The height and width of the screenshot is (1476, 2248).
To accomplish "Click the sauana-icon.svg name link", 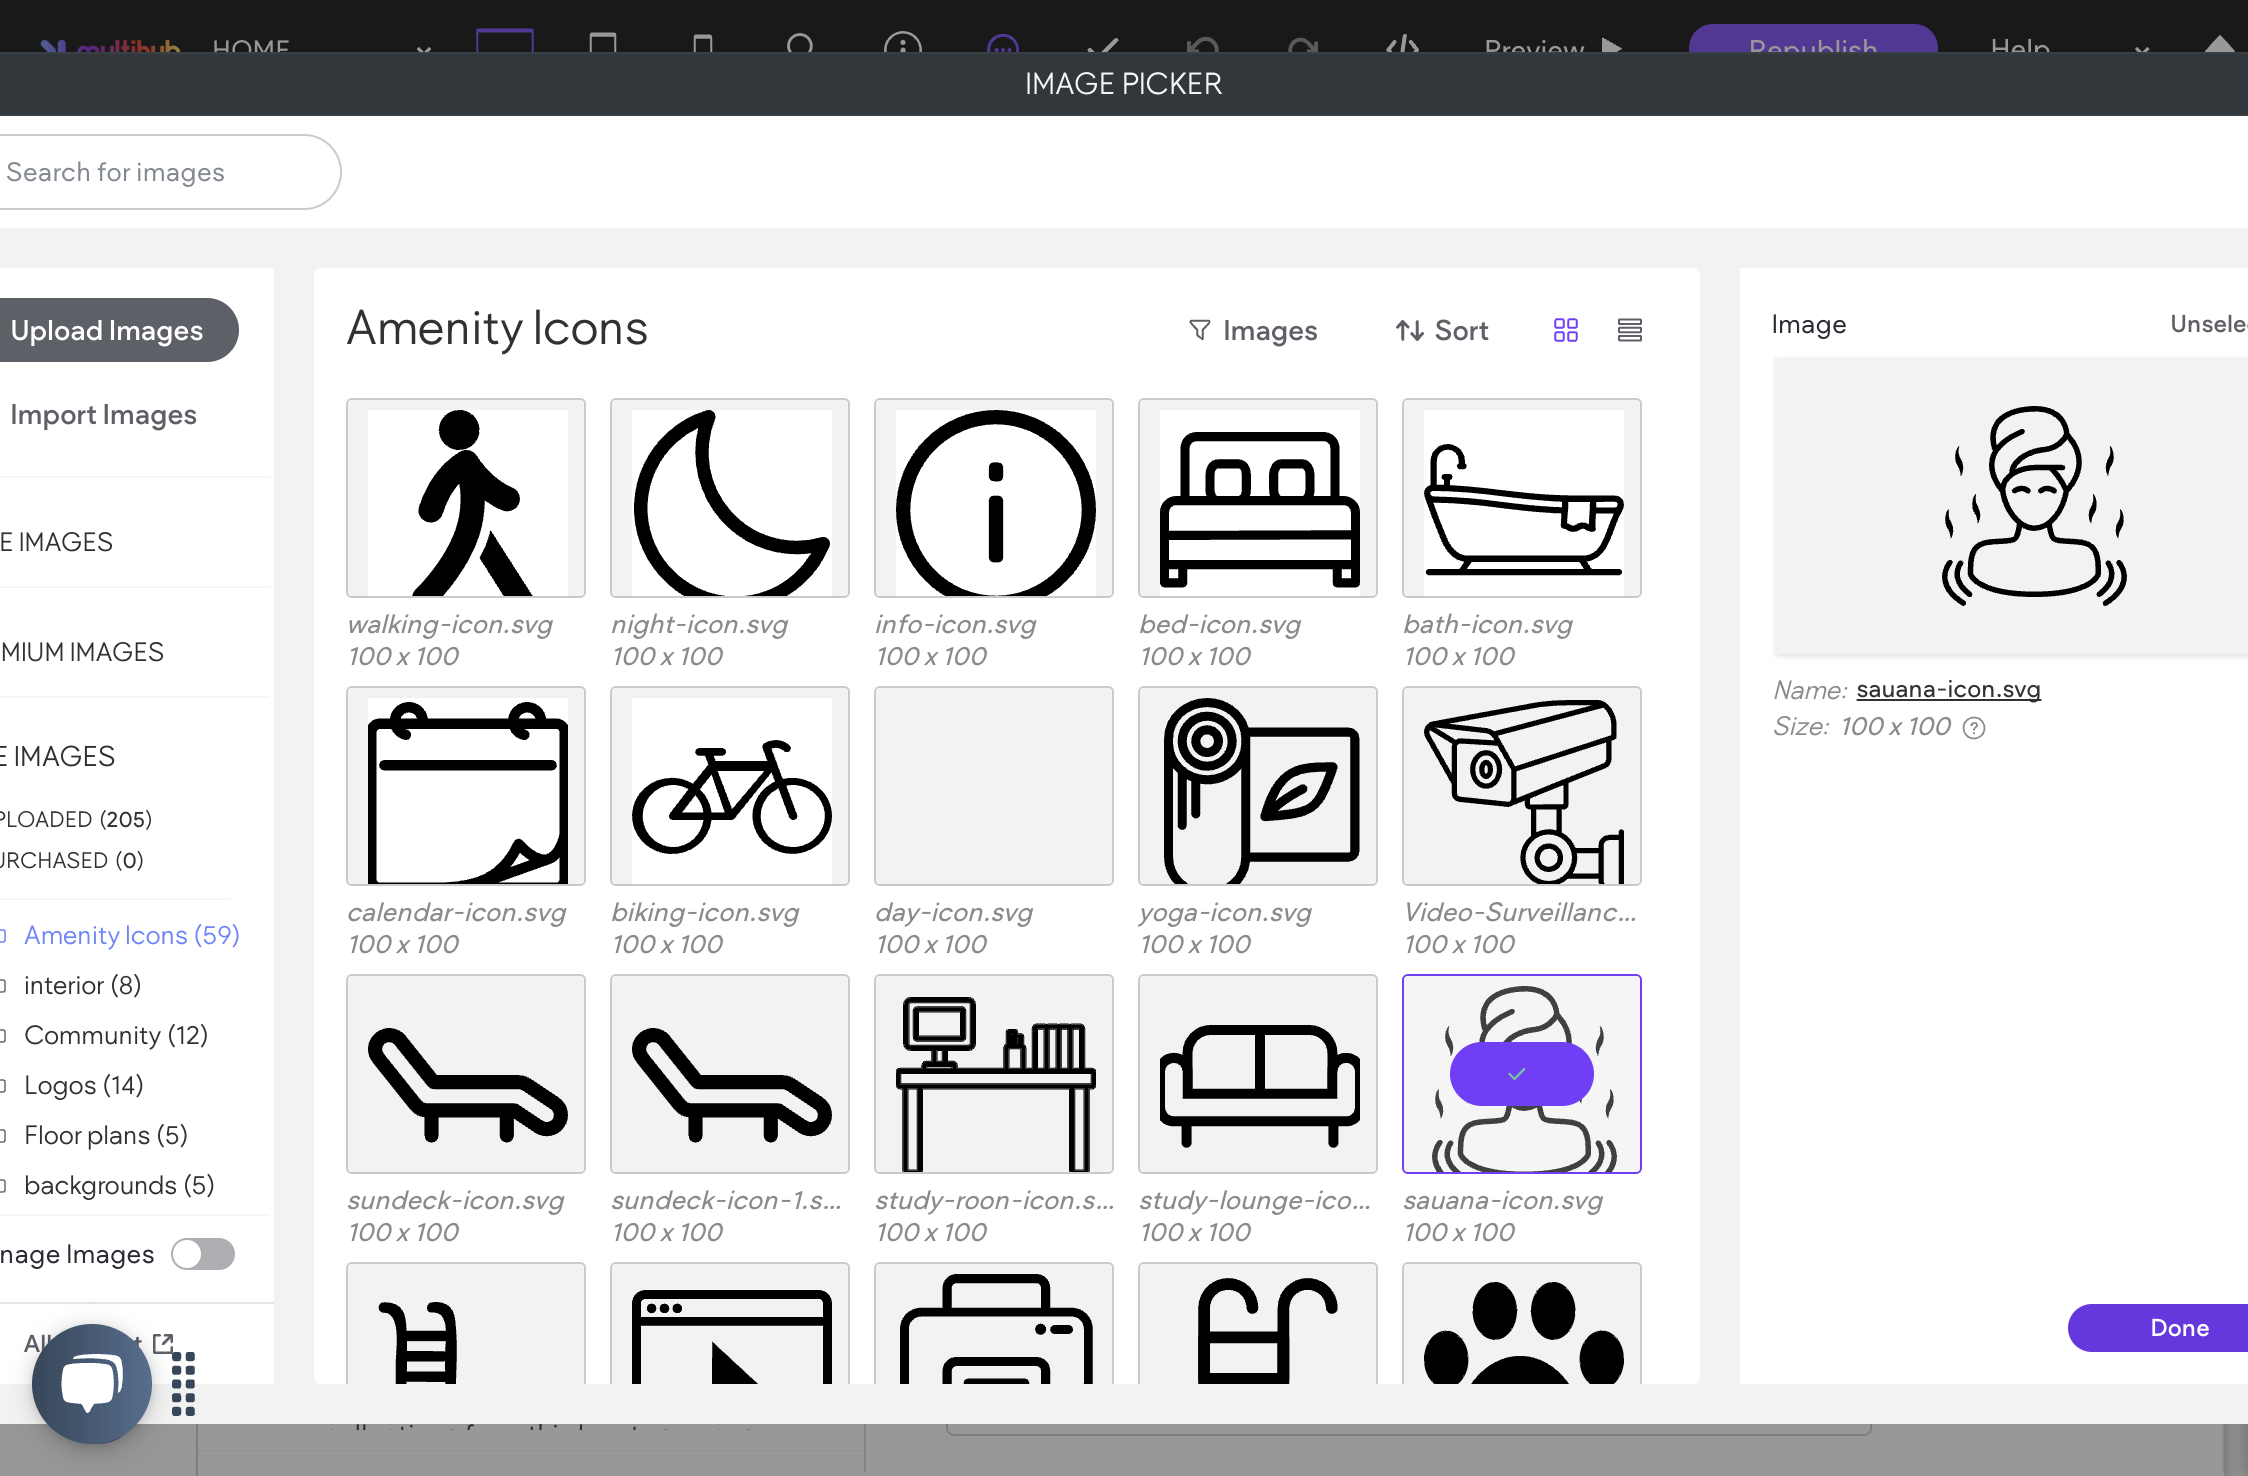I will (x=1948, y=689).
